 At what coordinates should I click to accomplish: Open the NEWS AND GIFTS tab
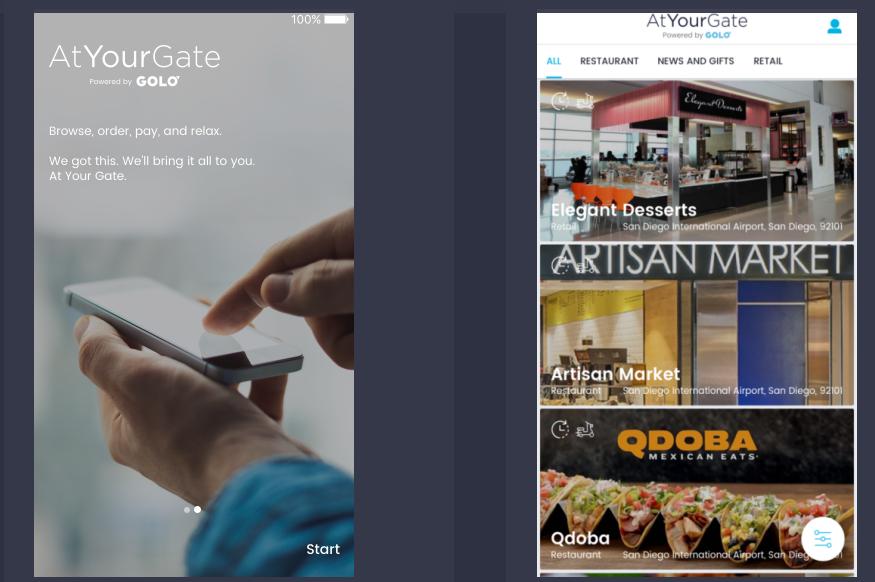(695, 61)
